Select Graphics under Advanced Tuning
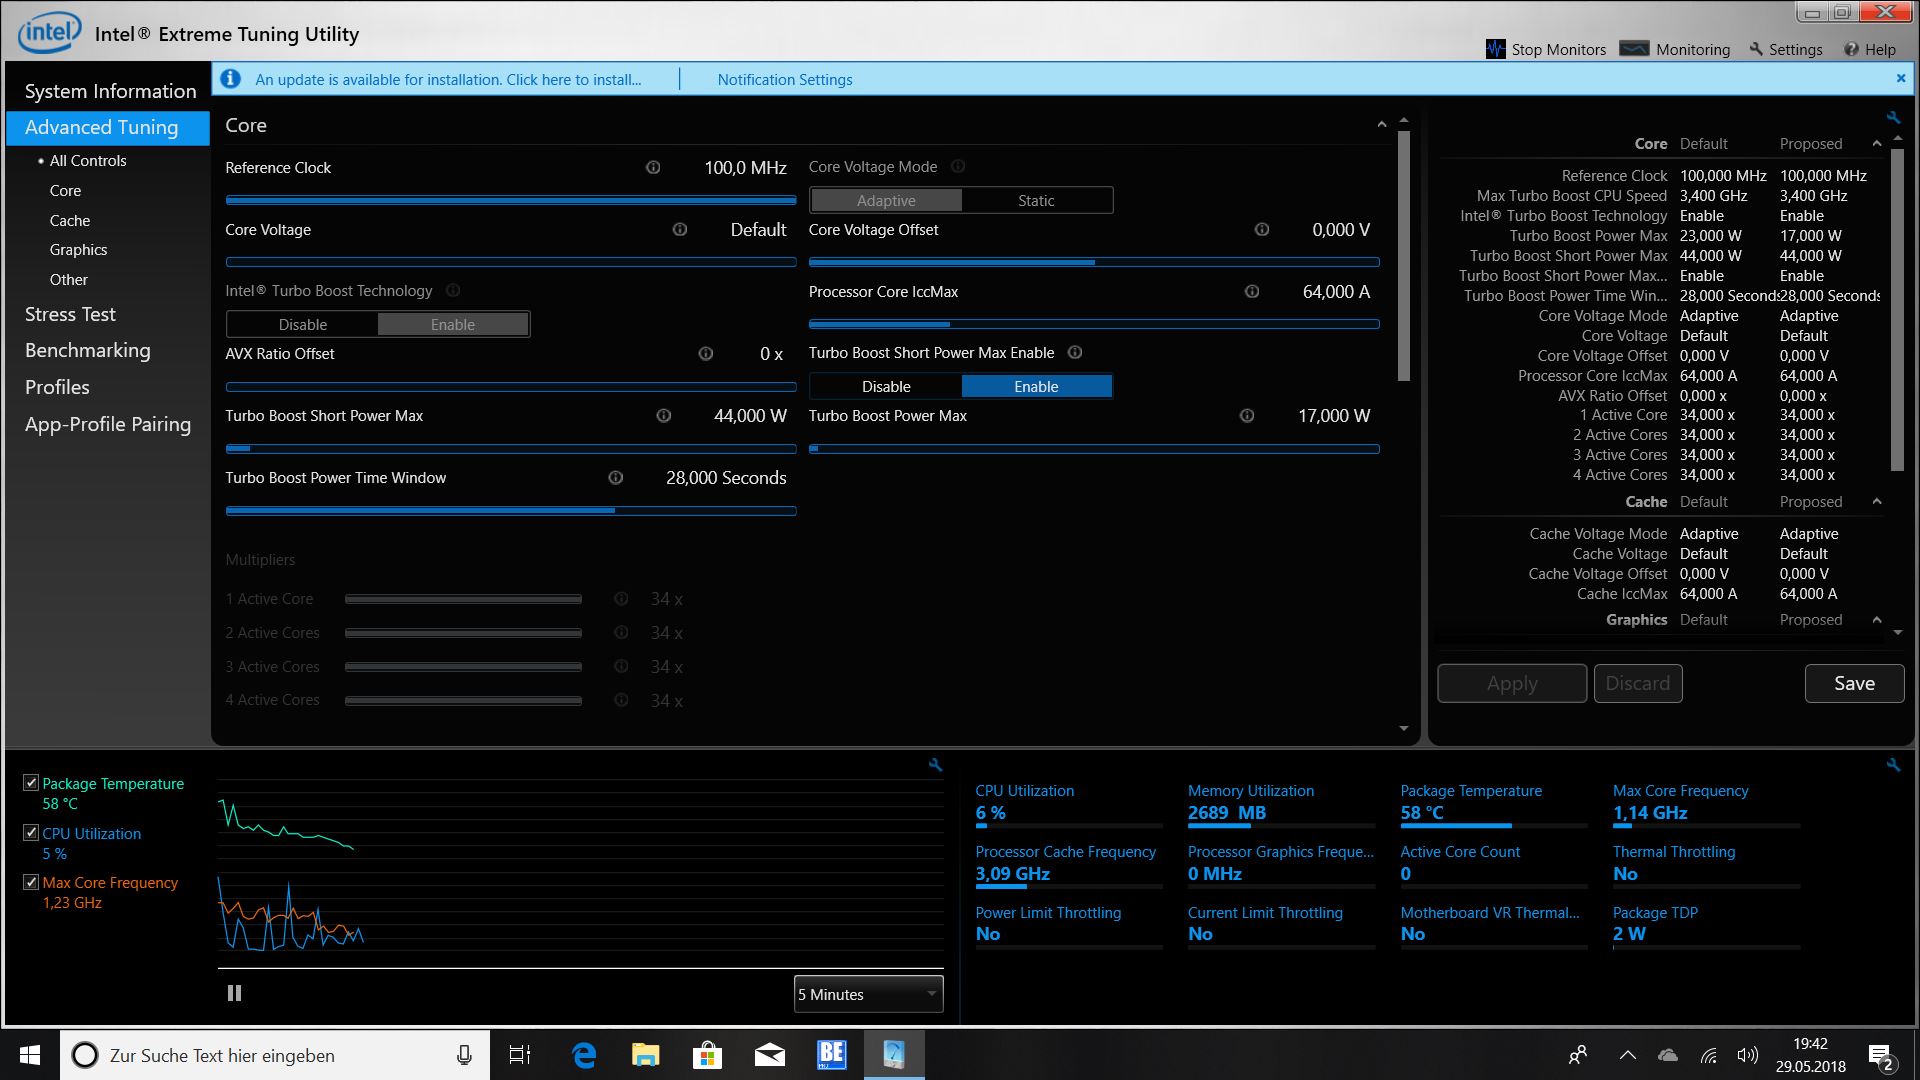This screenshot has height=1080, width=1920. coord(78,250)
